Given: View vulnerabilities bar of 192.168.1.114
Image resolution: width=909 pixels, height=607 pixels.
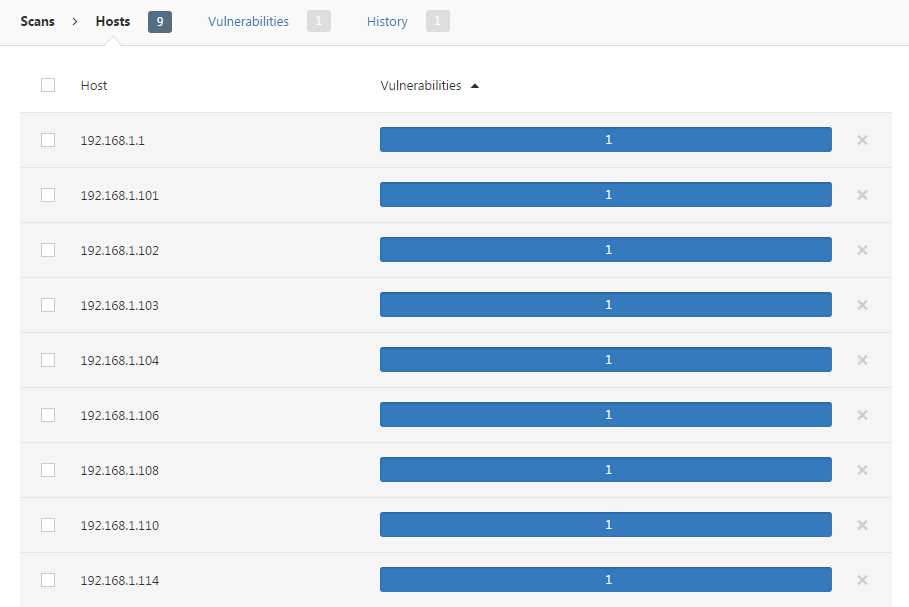Looking at the screenshot, I should click(606, 579).
